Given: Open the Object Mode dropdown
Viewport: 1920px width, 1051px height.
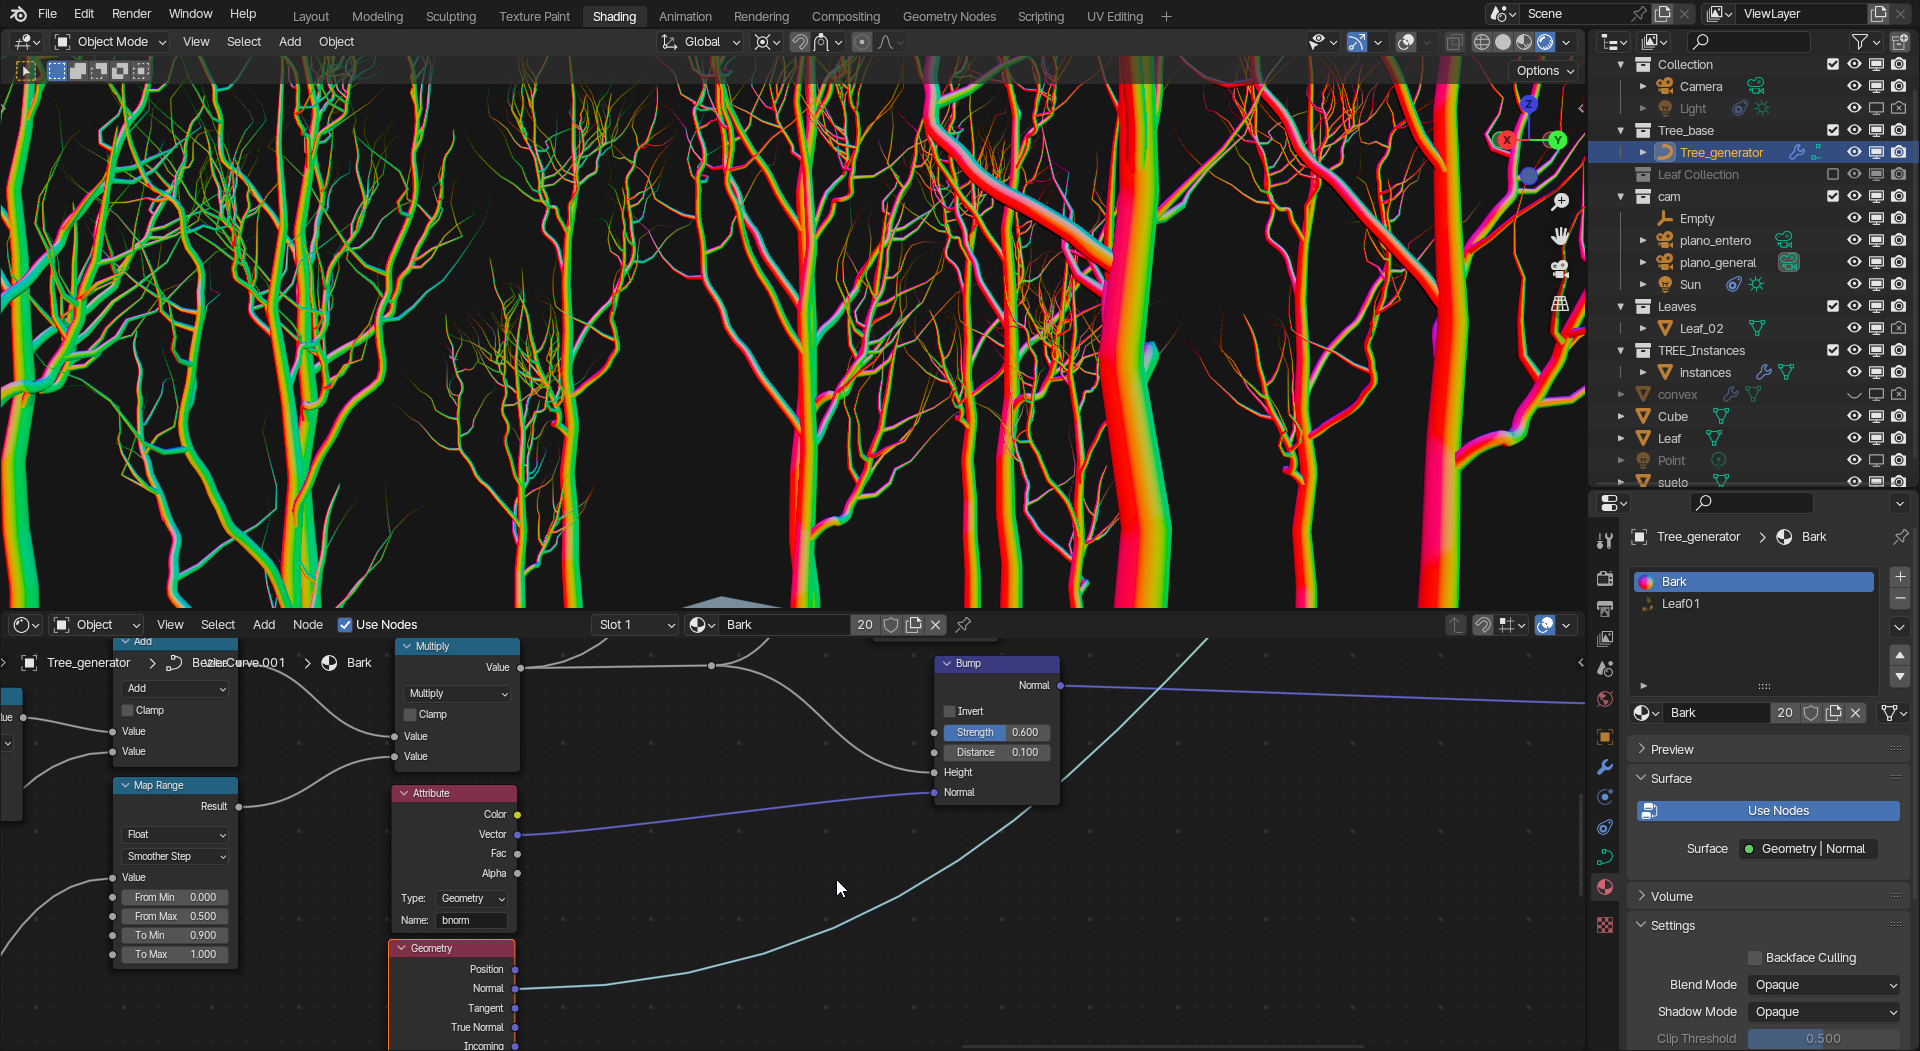Looking at the screenshot, I should coord(110,42).
